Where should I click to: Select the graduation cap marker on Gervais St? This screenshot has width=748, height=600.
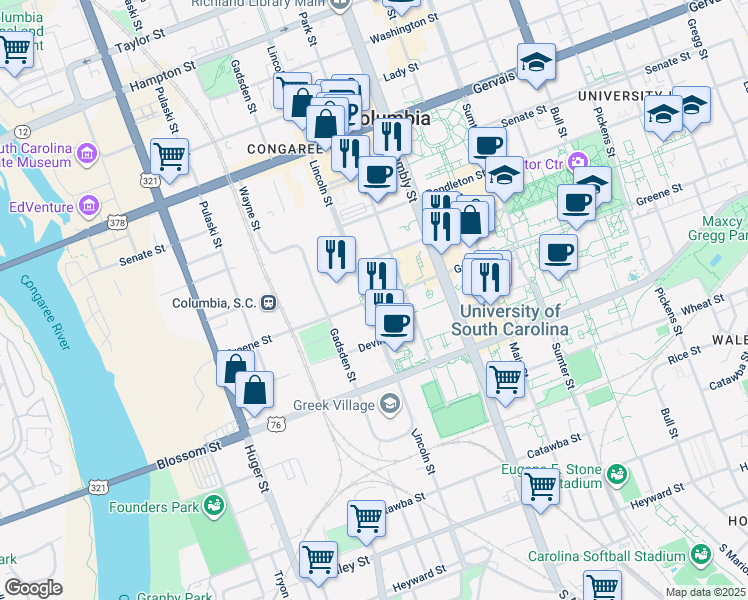(x=536, y=65)
